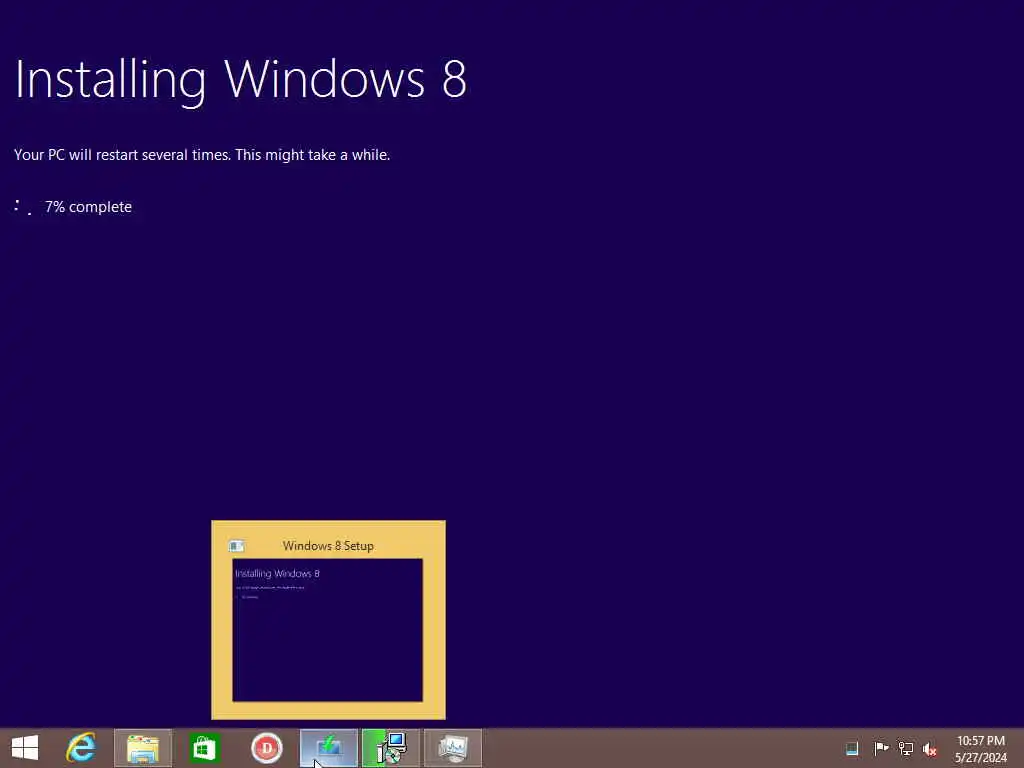Open the Windows Start button

pos(25,748)
